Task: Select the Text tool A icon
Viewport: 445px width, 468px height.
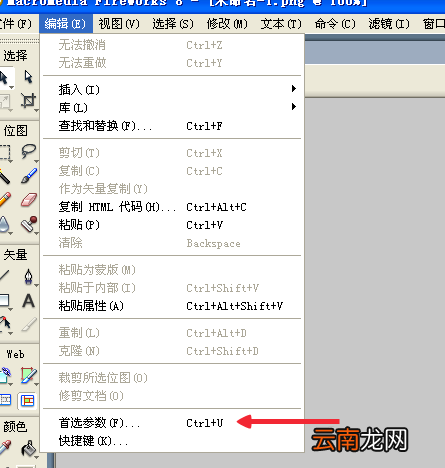Action: (x=28, y=300)
